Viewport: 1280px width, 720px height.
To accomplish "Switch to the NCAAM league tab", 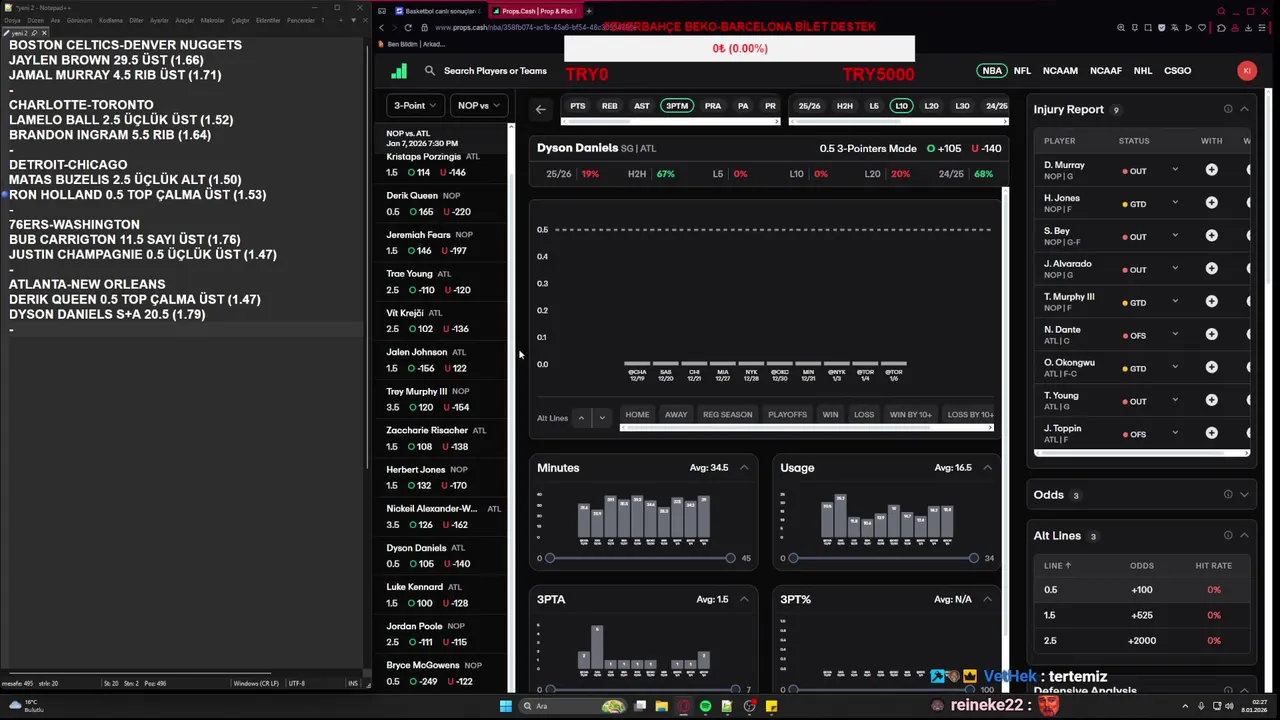I will (x=1060, y=71).
